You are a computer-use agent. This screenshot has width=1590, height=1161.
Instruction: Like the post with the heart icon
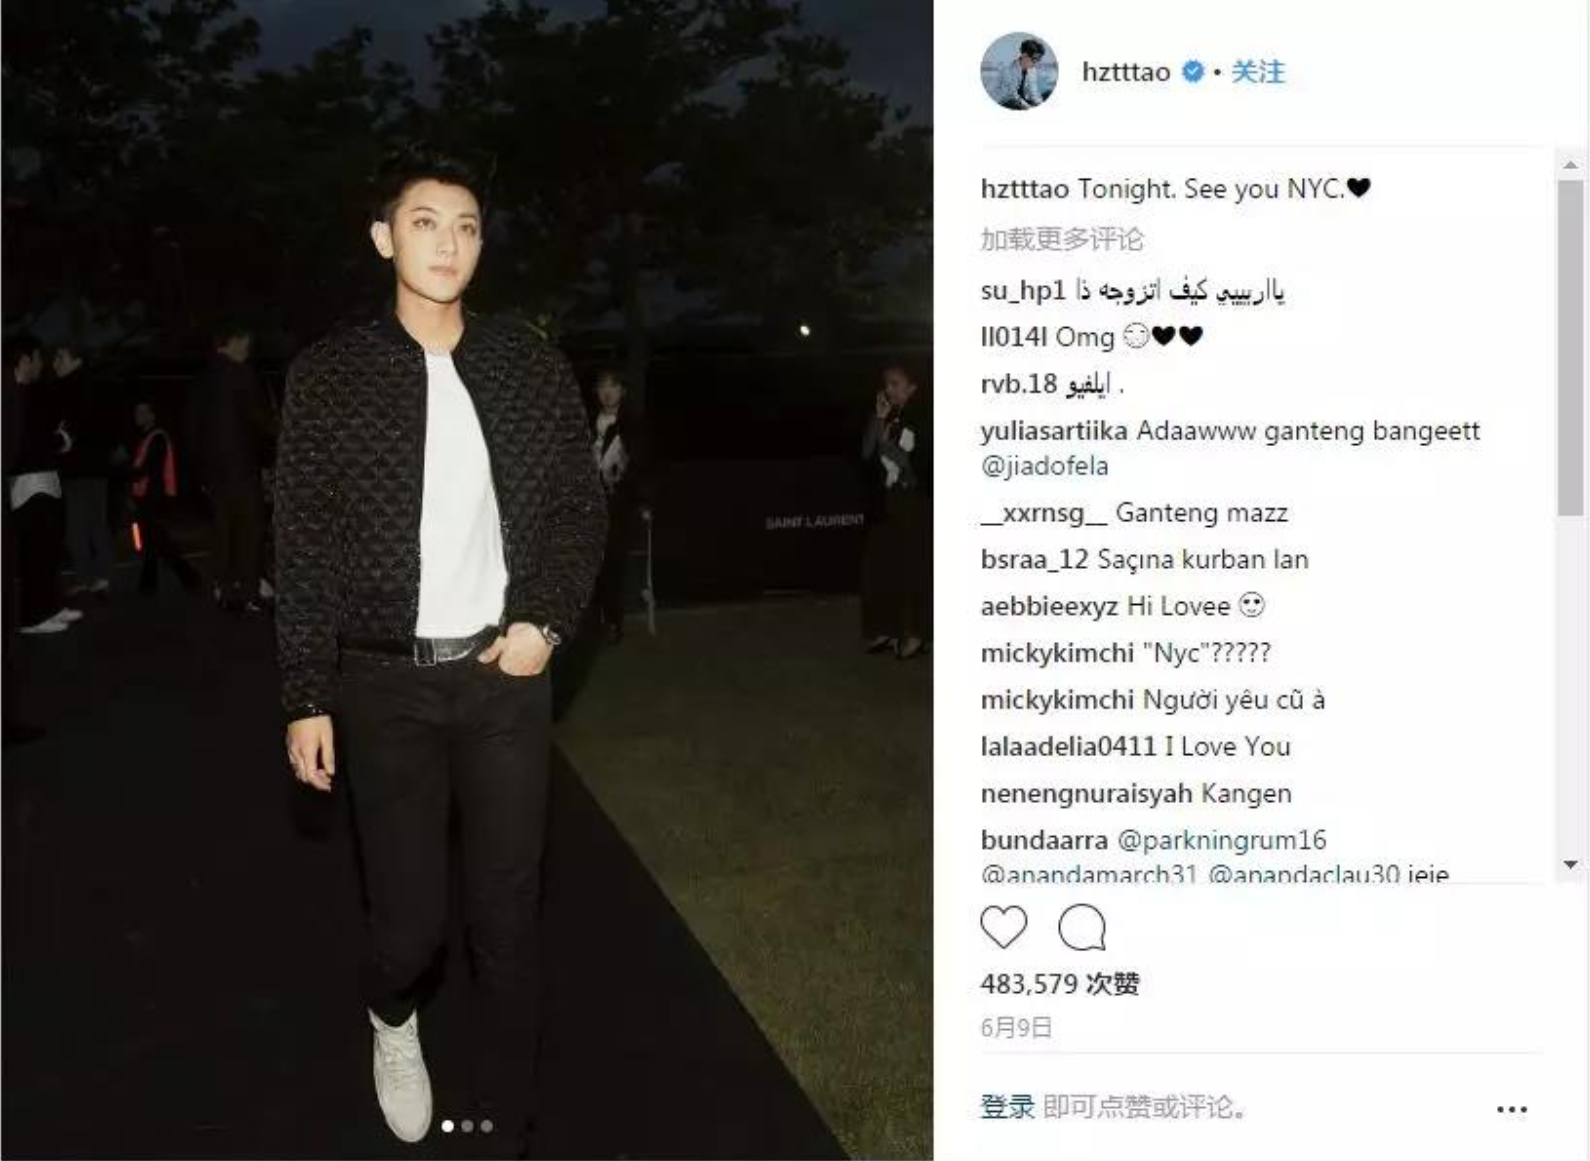click(1003, 926)
